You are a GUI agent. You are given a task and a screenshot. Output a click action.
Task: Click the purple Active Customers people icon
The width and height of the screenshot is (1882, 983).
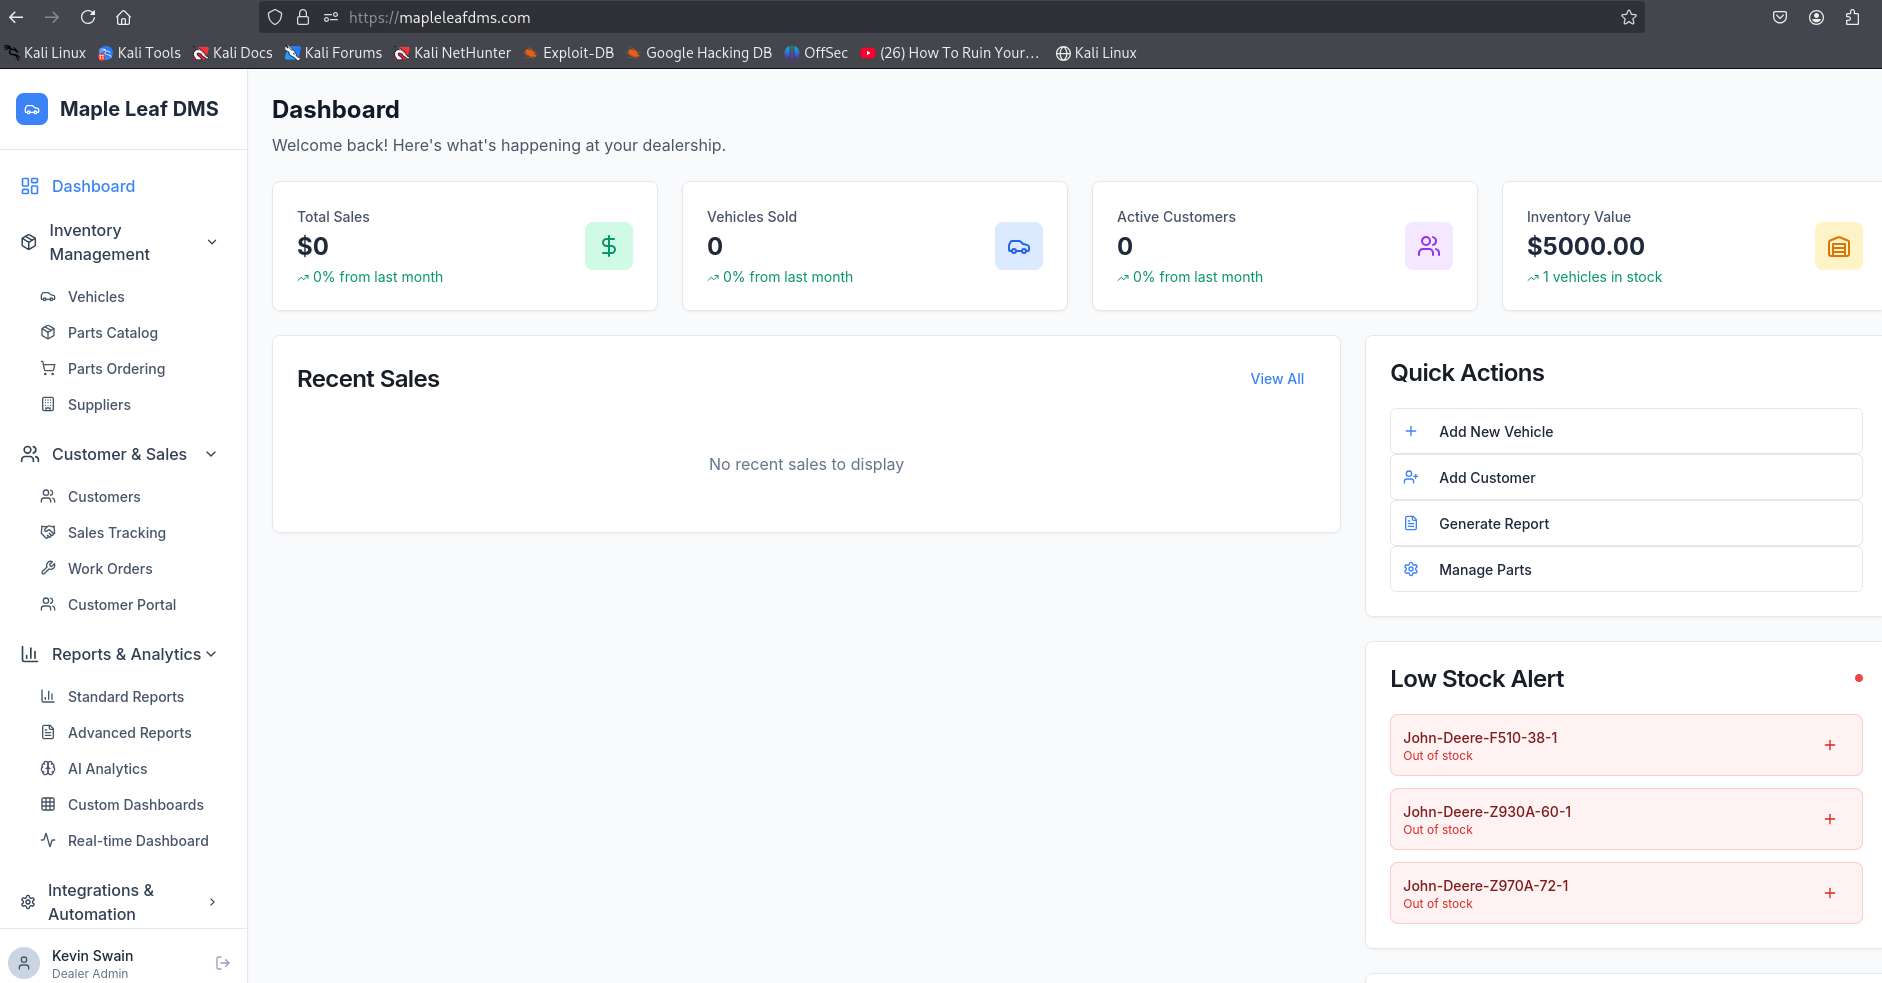pyautogui.click(x=1428, y=246)
